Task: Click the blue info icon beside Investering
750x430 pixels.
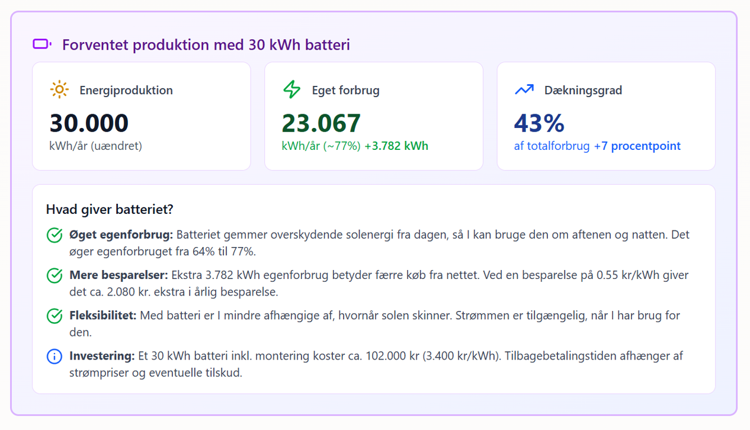Action: (55, 356)
